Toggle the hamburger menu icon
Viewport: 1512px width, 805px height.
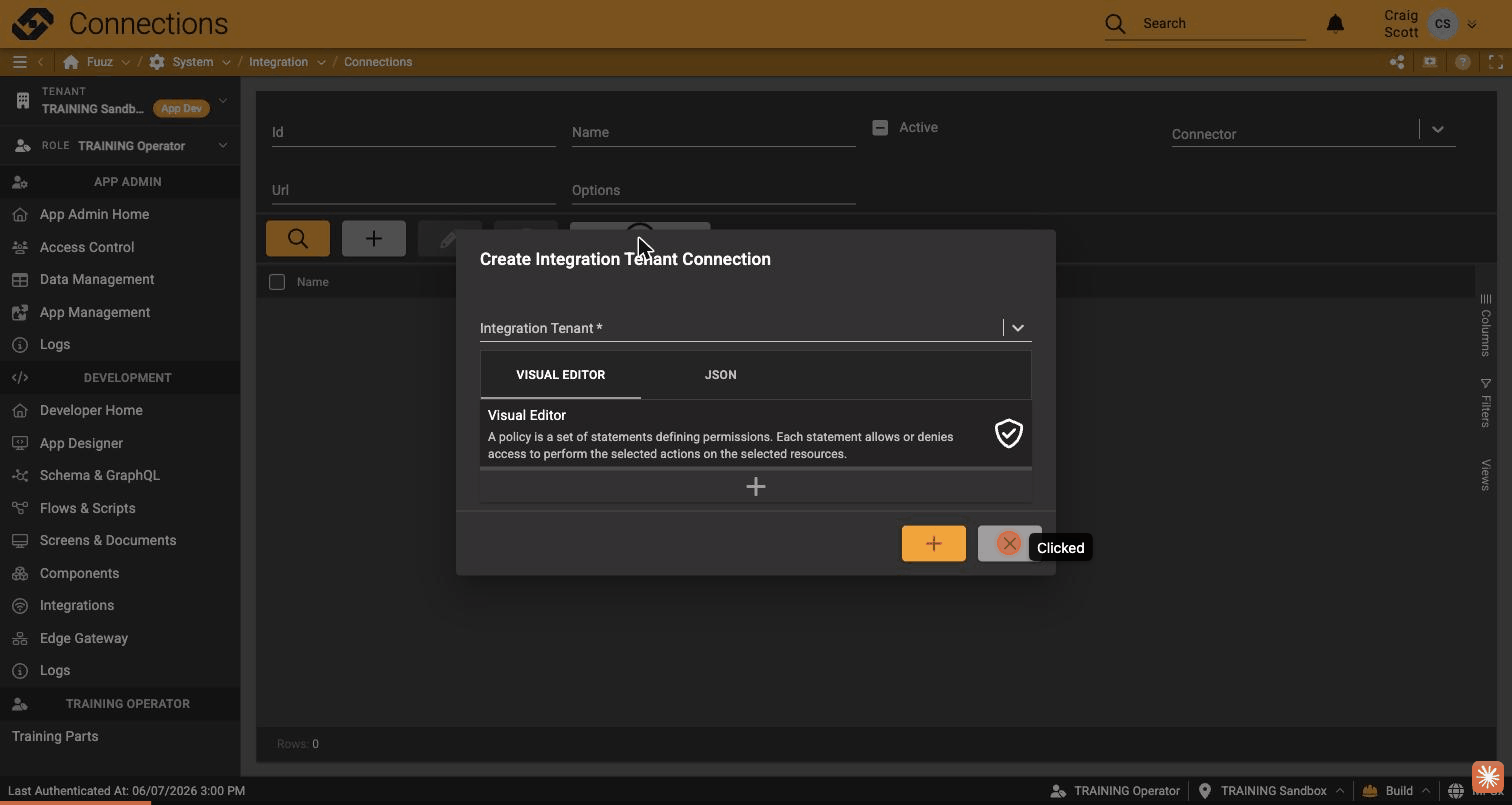pyautogui.click(x=19, y=62)
